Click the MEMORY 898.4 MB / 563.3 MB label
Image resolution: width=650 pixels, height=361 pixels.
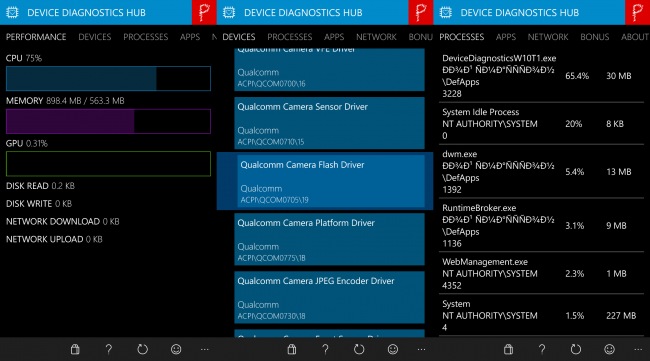[65, 101]
